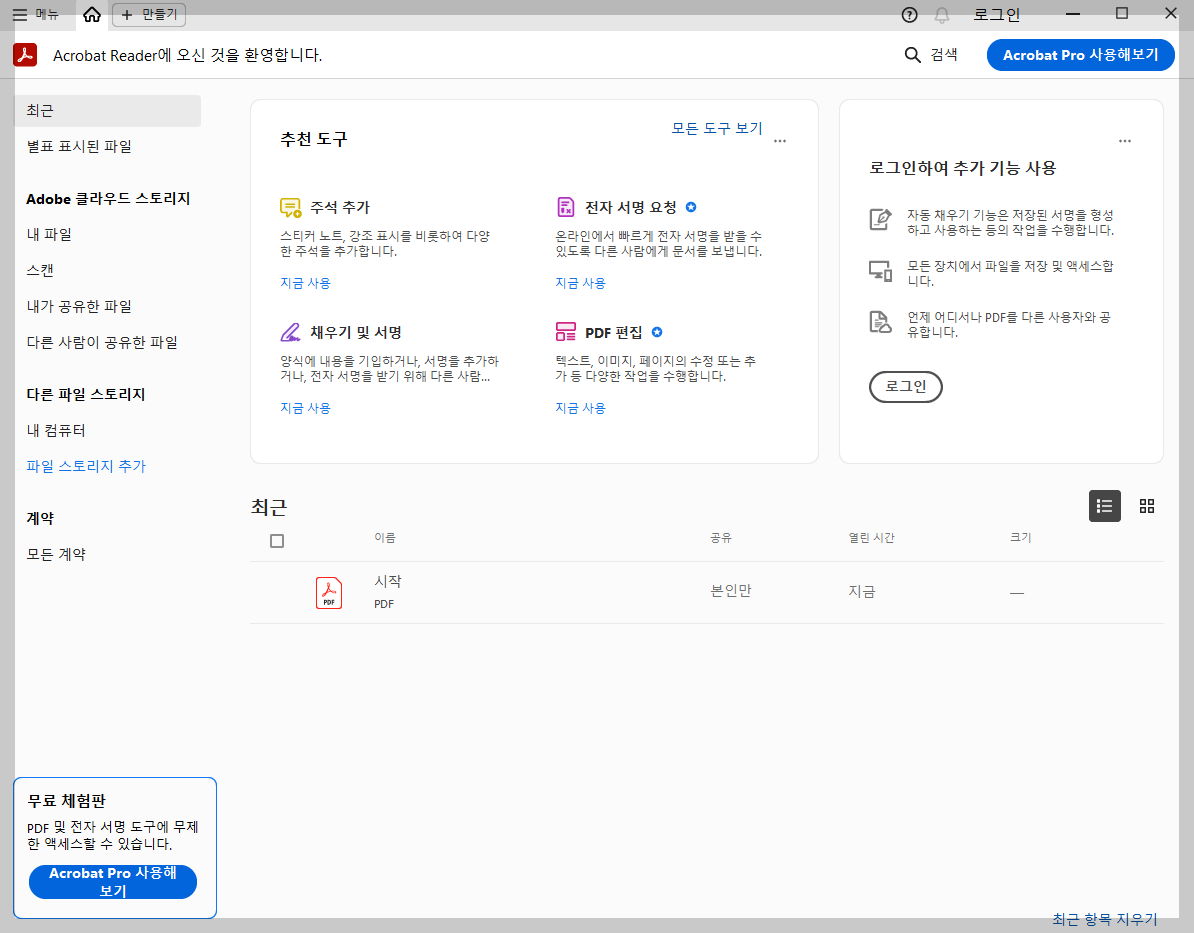Click 지금 opened time in 시작 row

coord(862,592)
